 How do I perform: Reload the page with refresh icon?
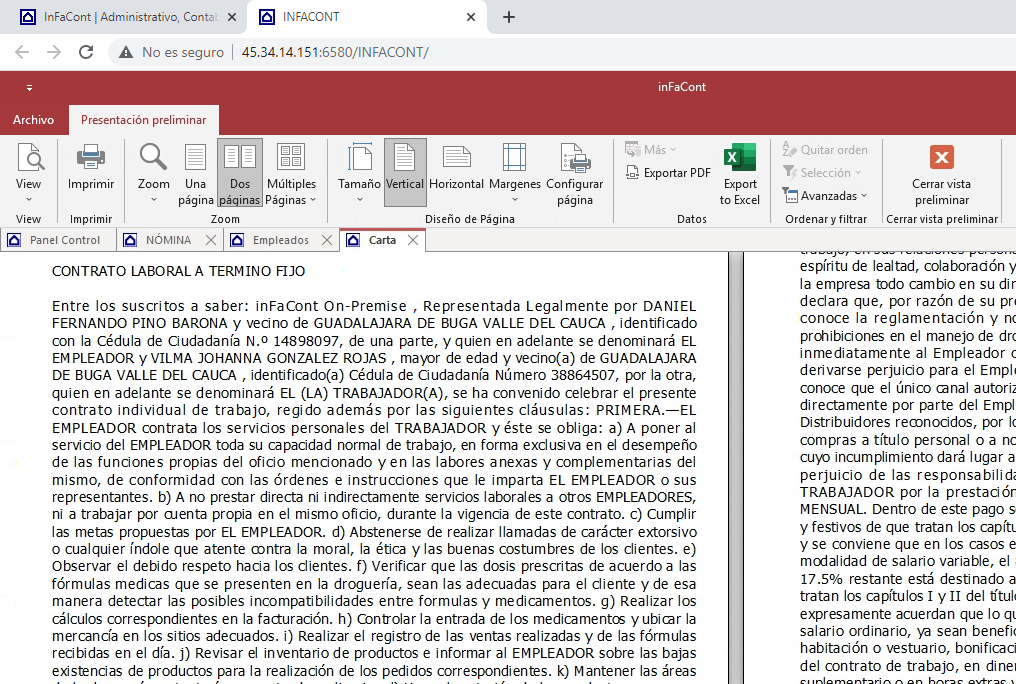point(86,52)
